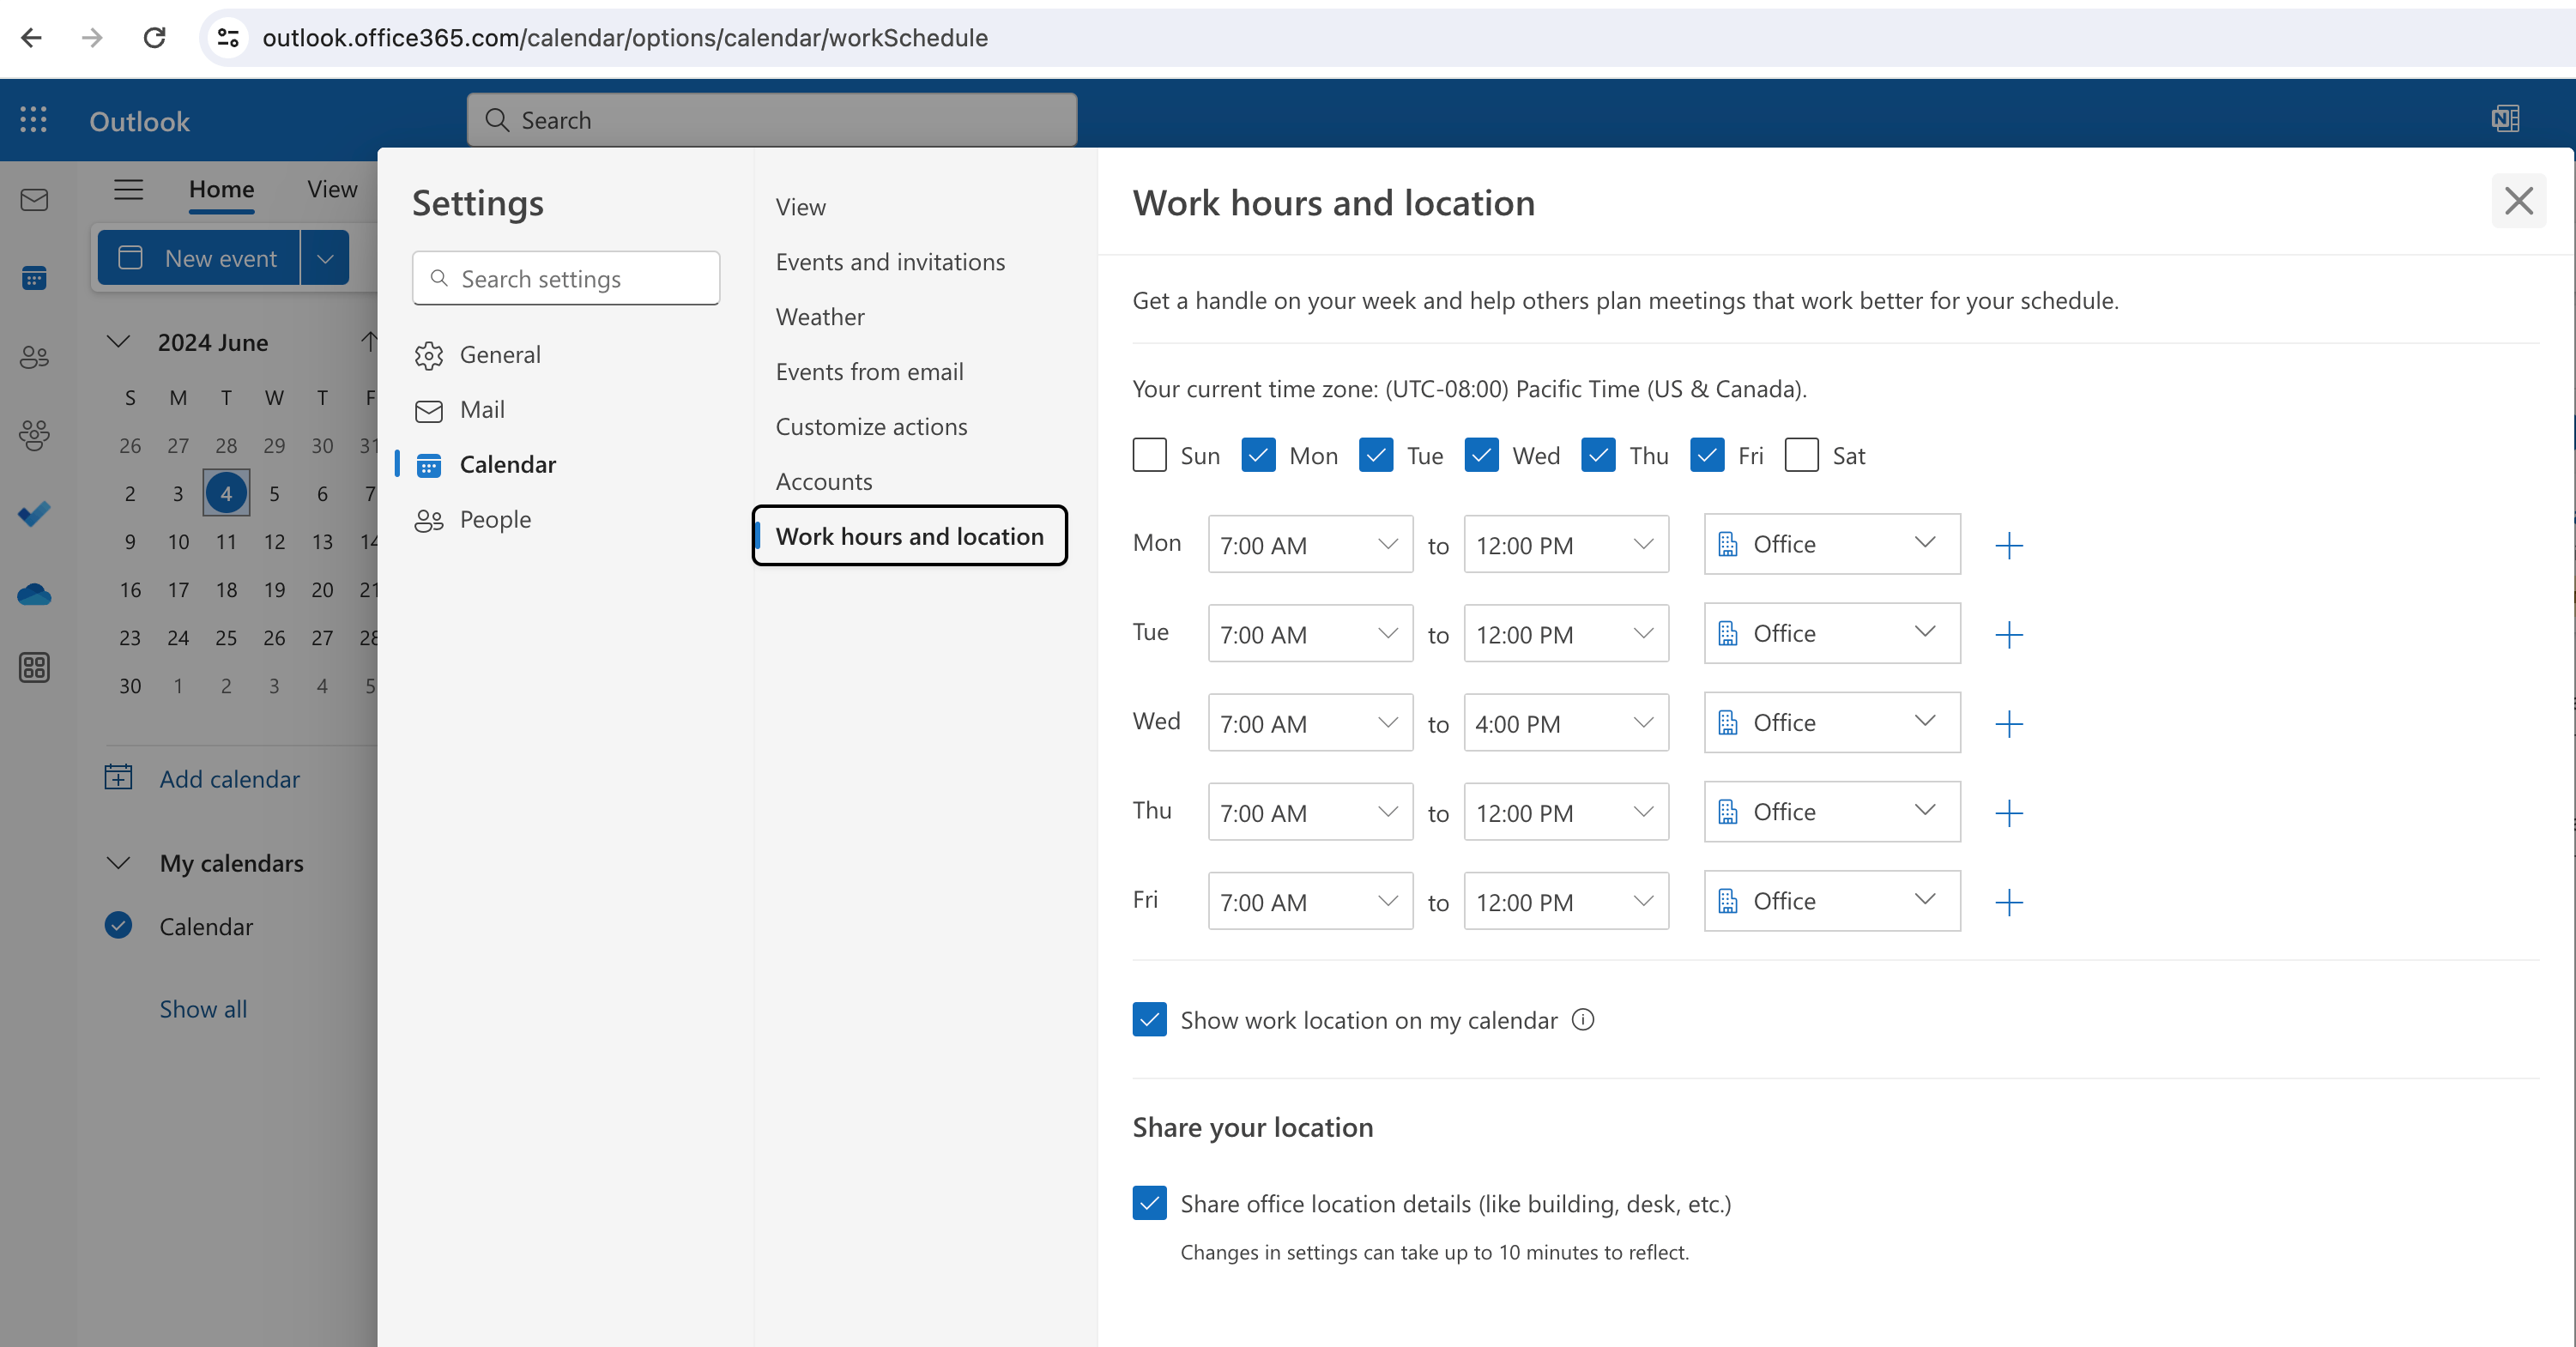The width and height of the screenshot is (2576, 1347).
Task: Toggle Show work location on my calendar
Action: (x=1149, y=1020)
